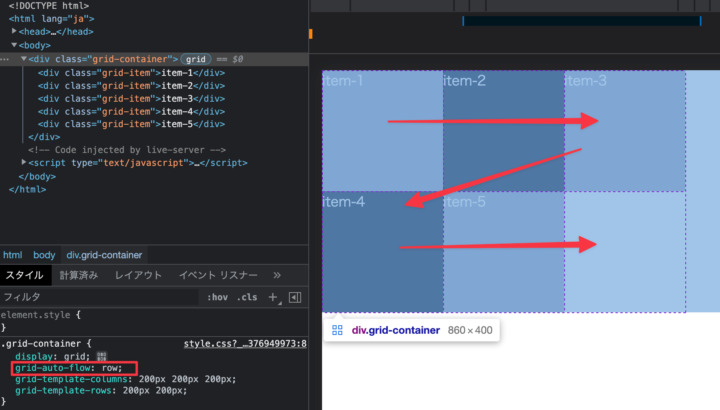
Task: Select the closing </html> tag line
Action: [x=28, y=189]
